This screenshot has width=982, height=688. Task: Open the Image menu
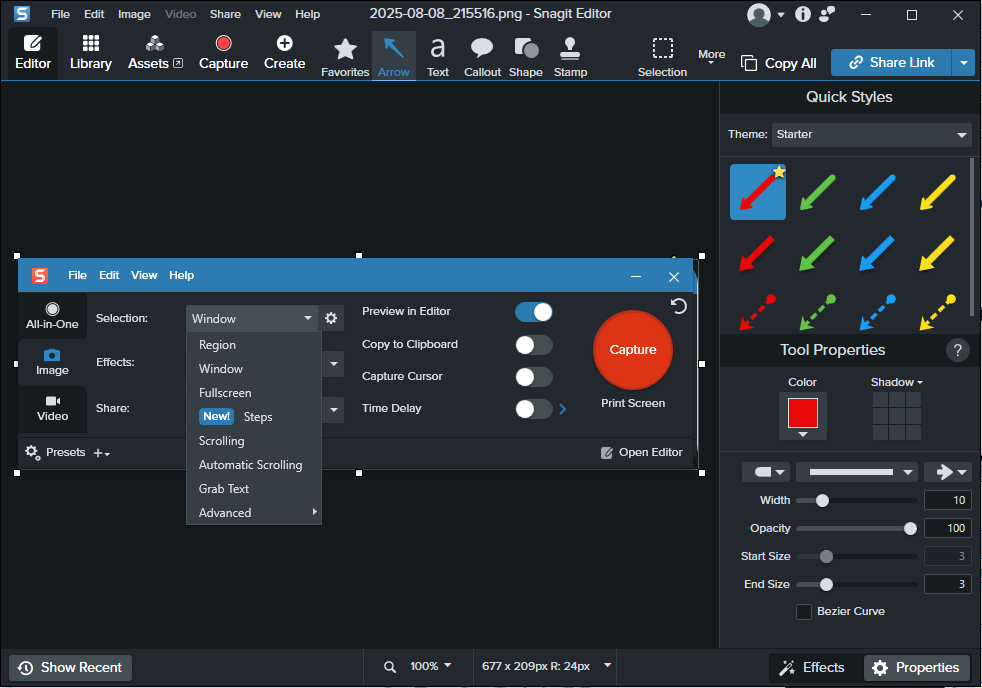[134, 14]
